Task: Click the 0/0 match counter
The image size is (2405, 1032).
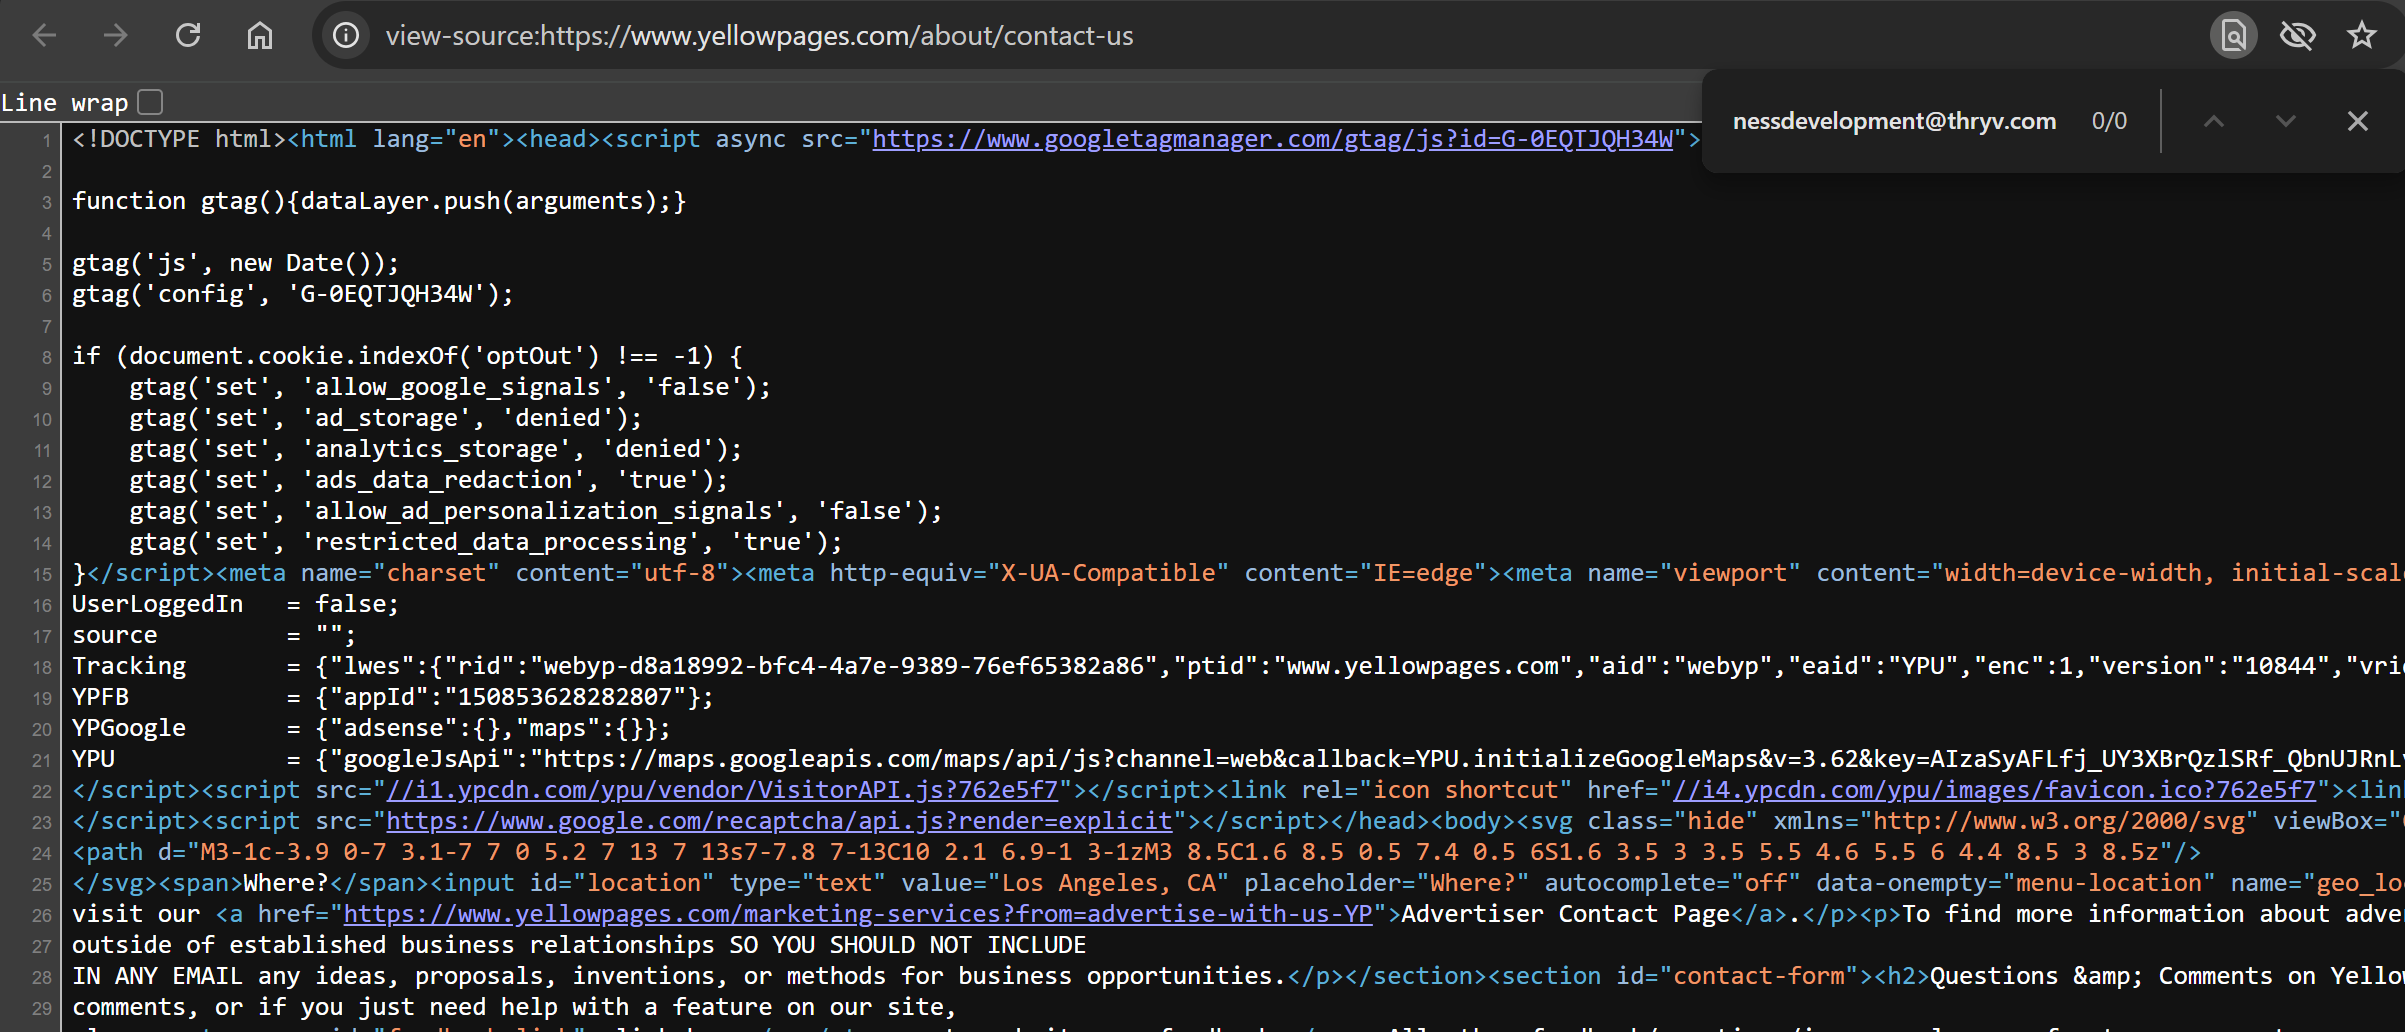Action: click(x=2109, y=120)
